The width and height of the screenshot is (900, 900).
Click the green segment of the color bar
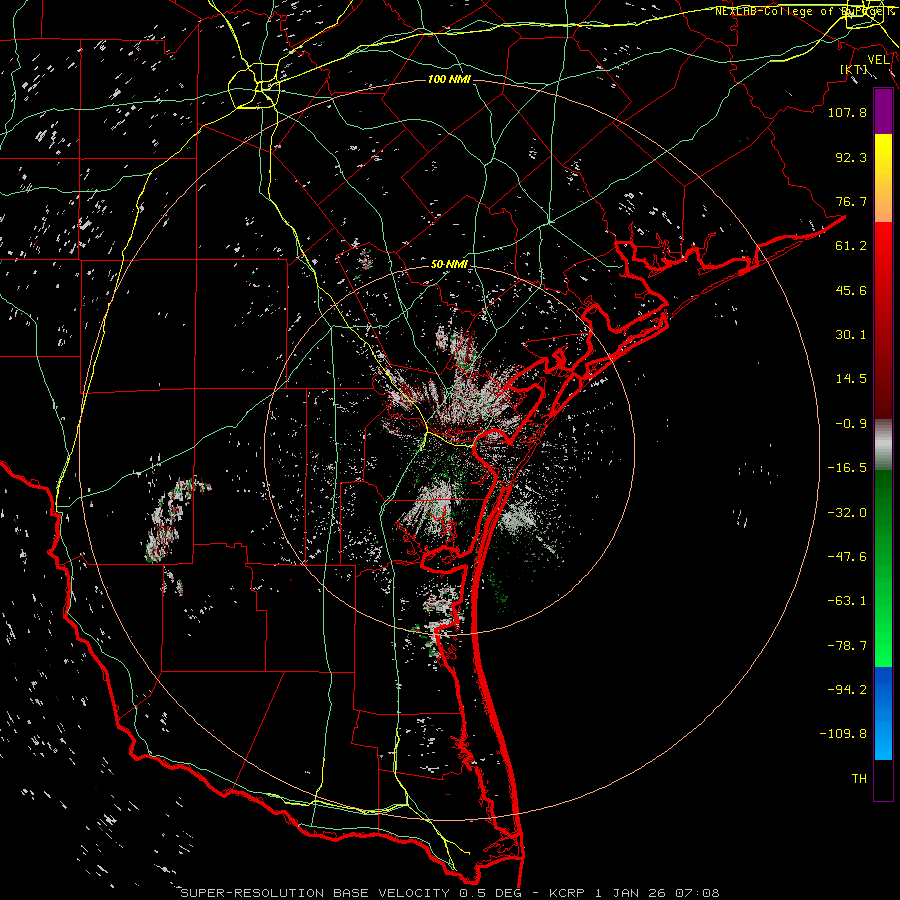[883, 568]
